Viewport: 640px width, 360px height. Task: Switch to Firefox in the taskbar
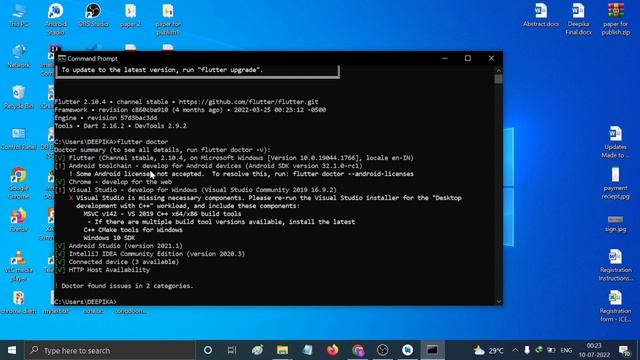(x=333, y=350)
